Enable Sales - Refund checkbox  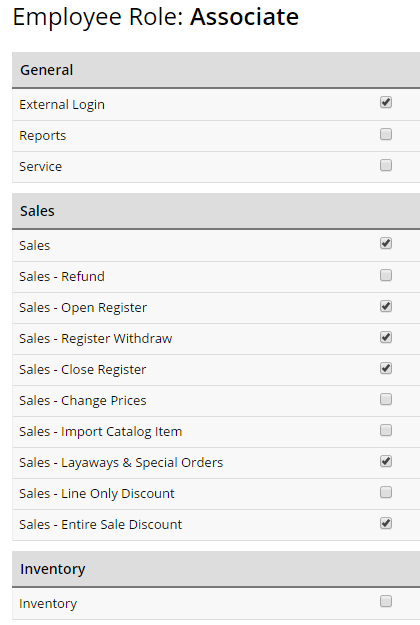pyautogui.click(x=386, y=275)
